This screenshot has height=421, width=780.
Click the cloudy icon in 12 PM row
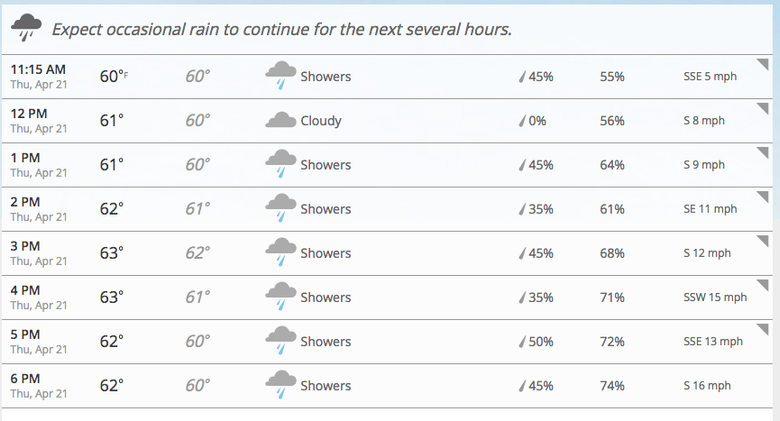[x=281, y=120]
